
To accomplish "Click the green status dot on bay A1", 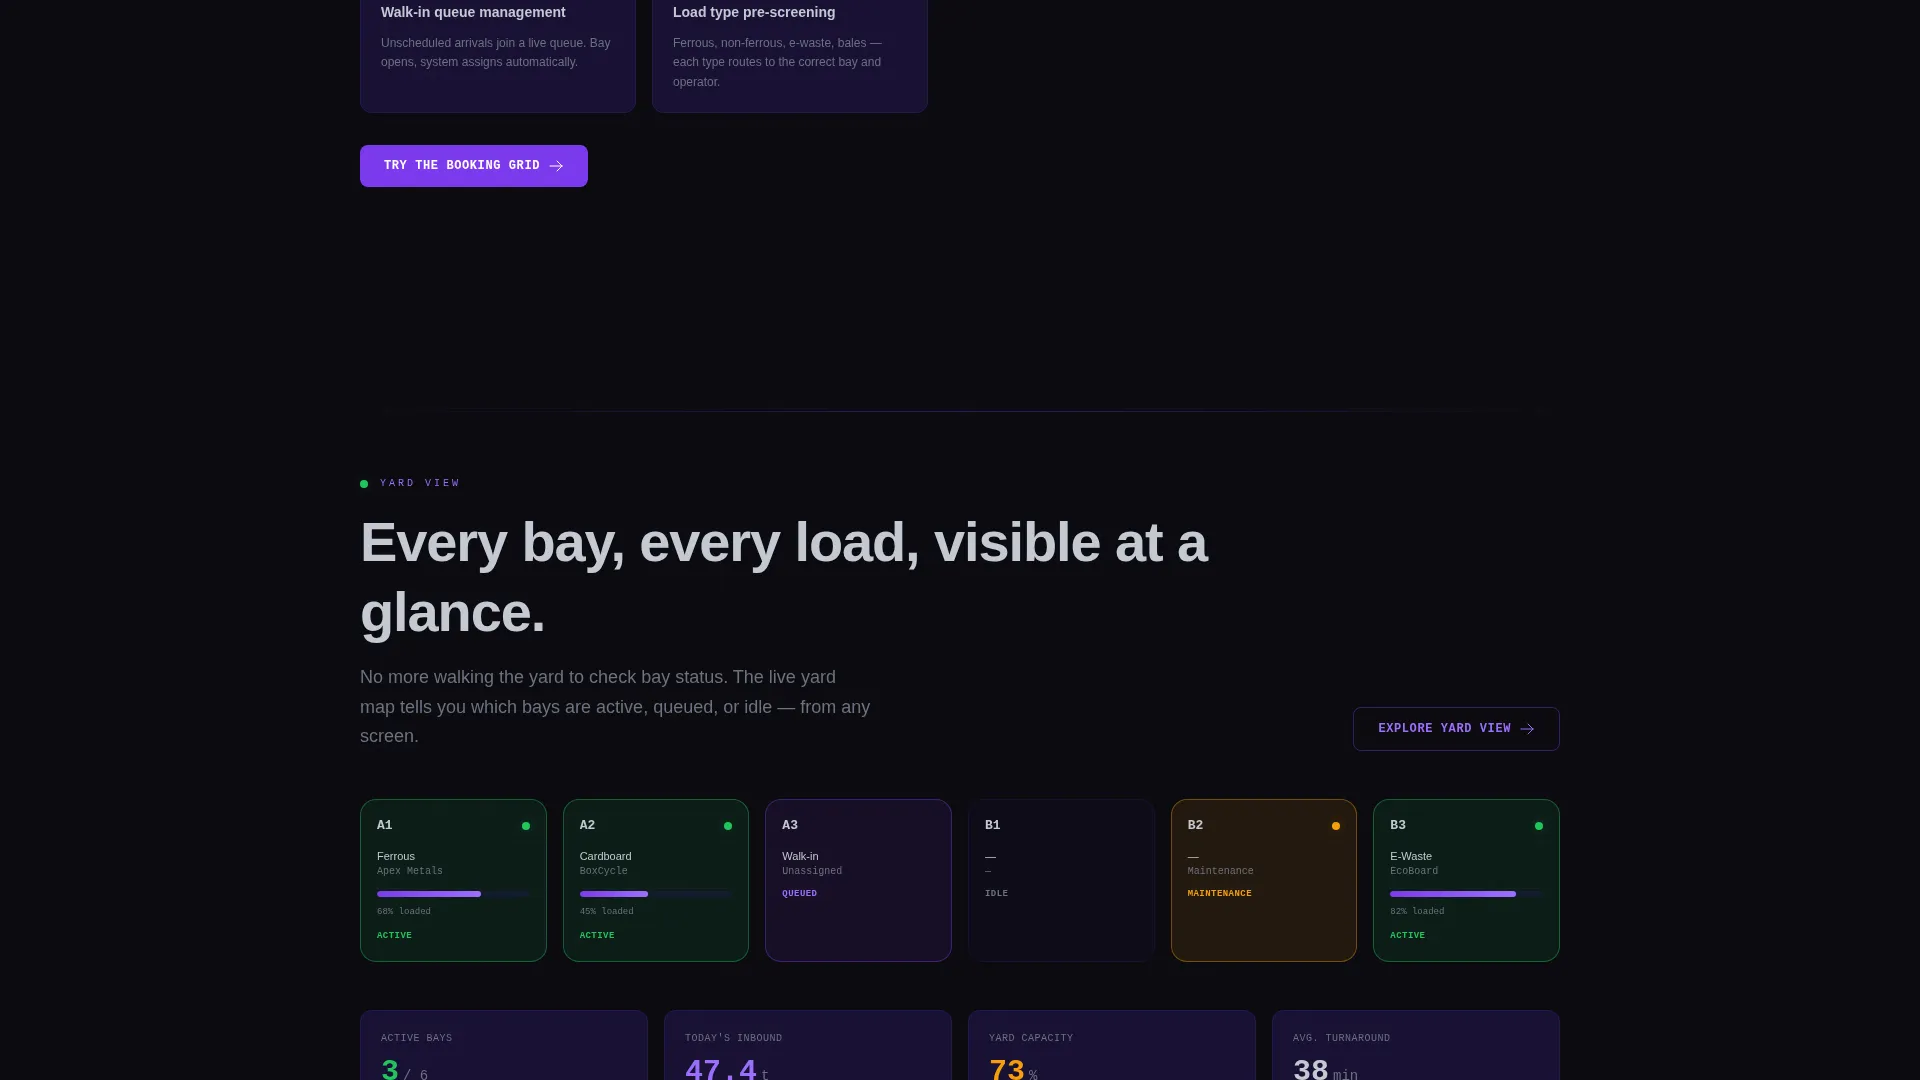I will point(526,826).
